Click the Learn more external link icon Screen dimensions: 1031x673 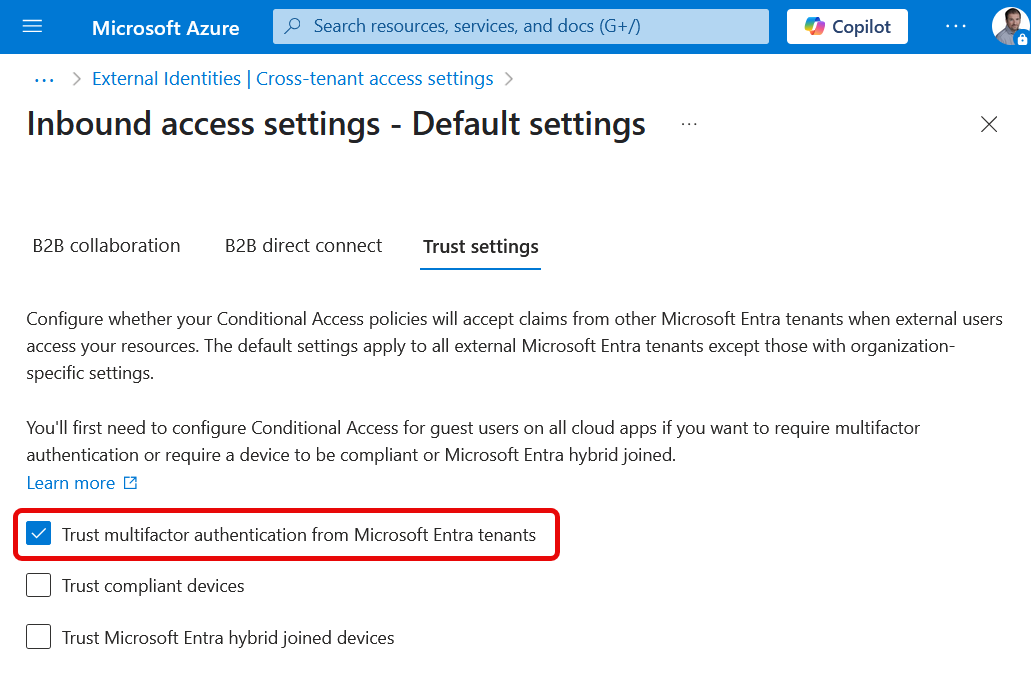click(x=130, y=483)
